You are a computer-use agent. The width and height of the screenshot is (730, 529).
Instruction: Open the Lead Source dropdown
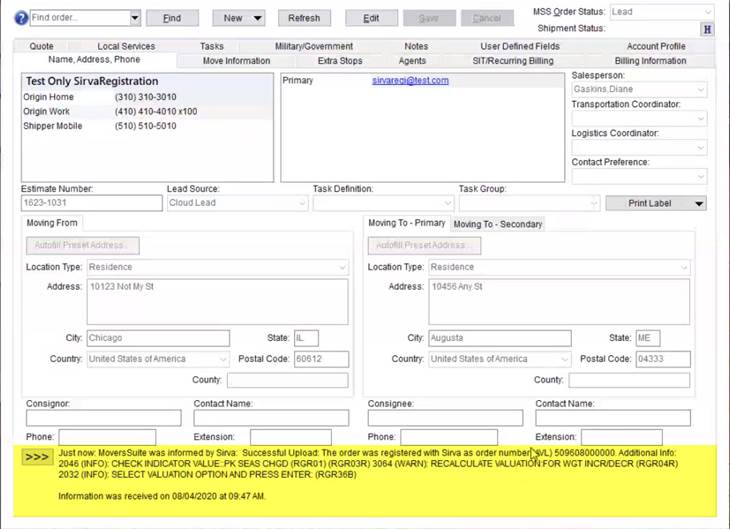302,203
